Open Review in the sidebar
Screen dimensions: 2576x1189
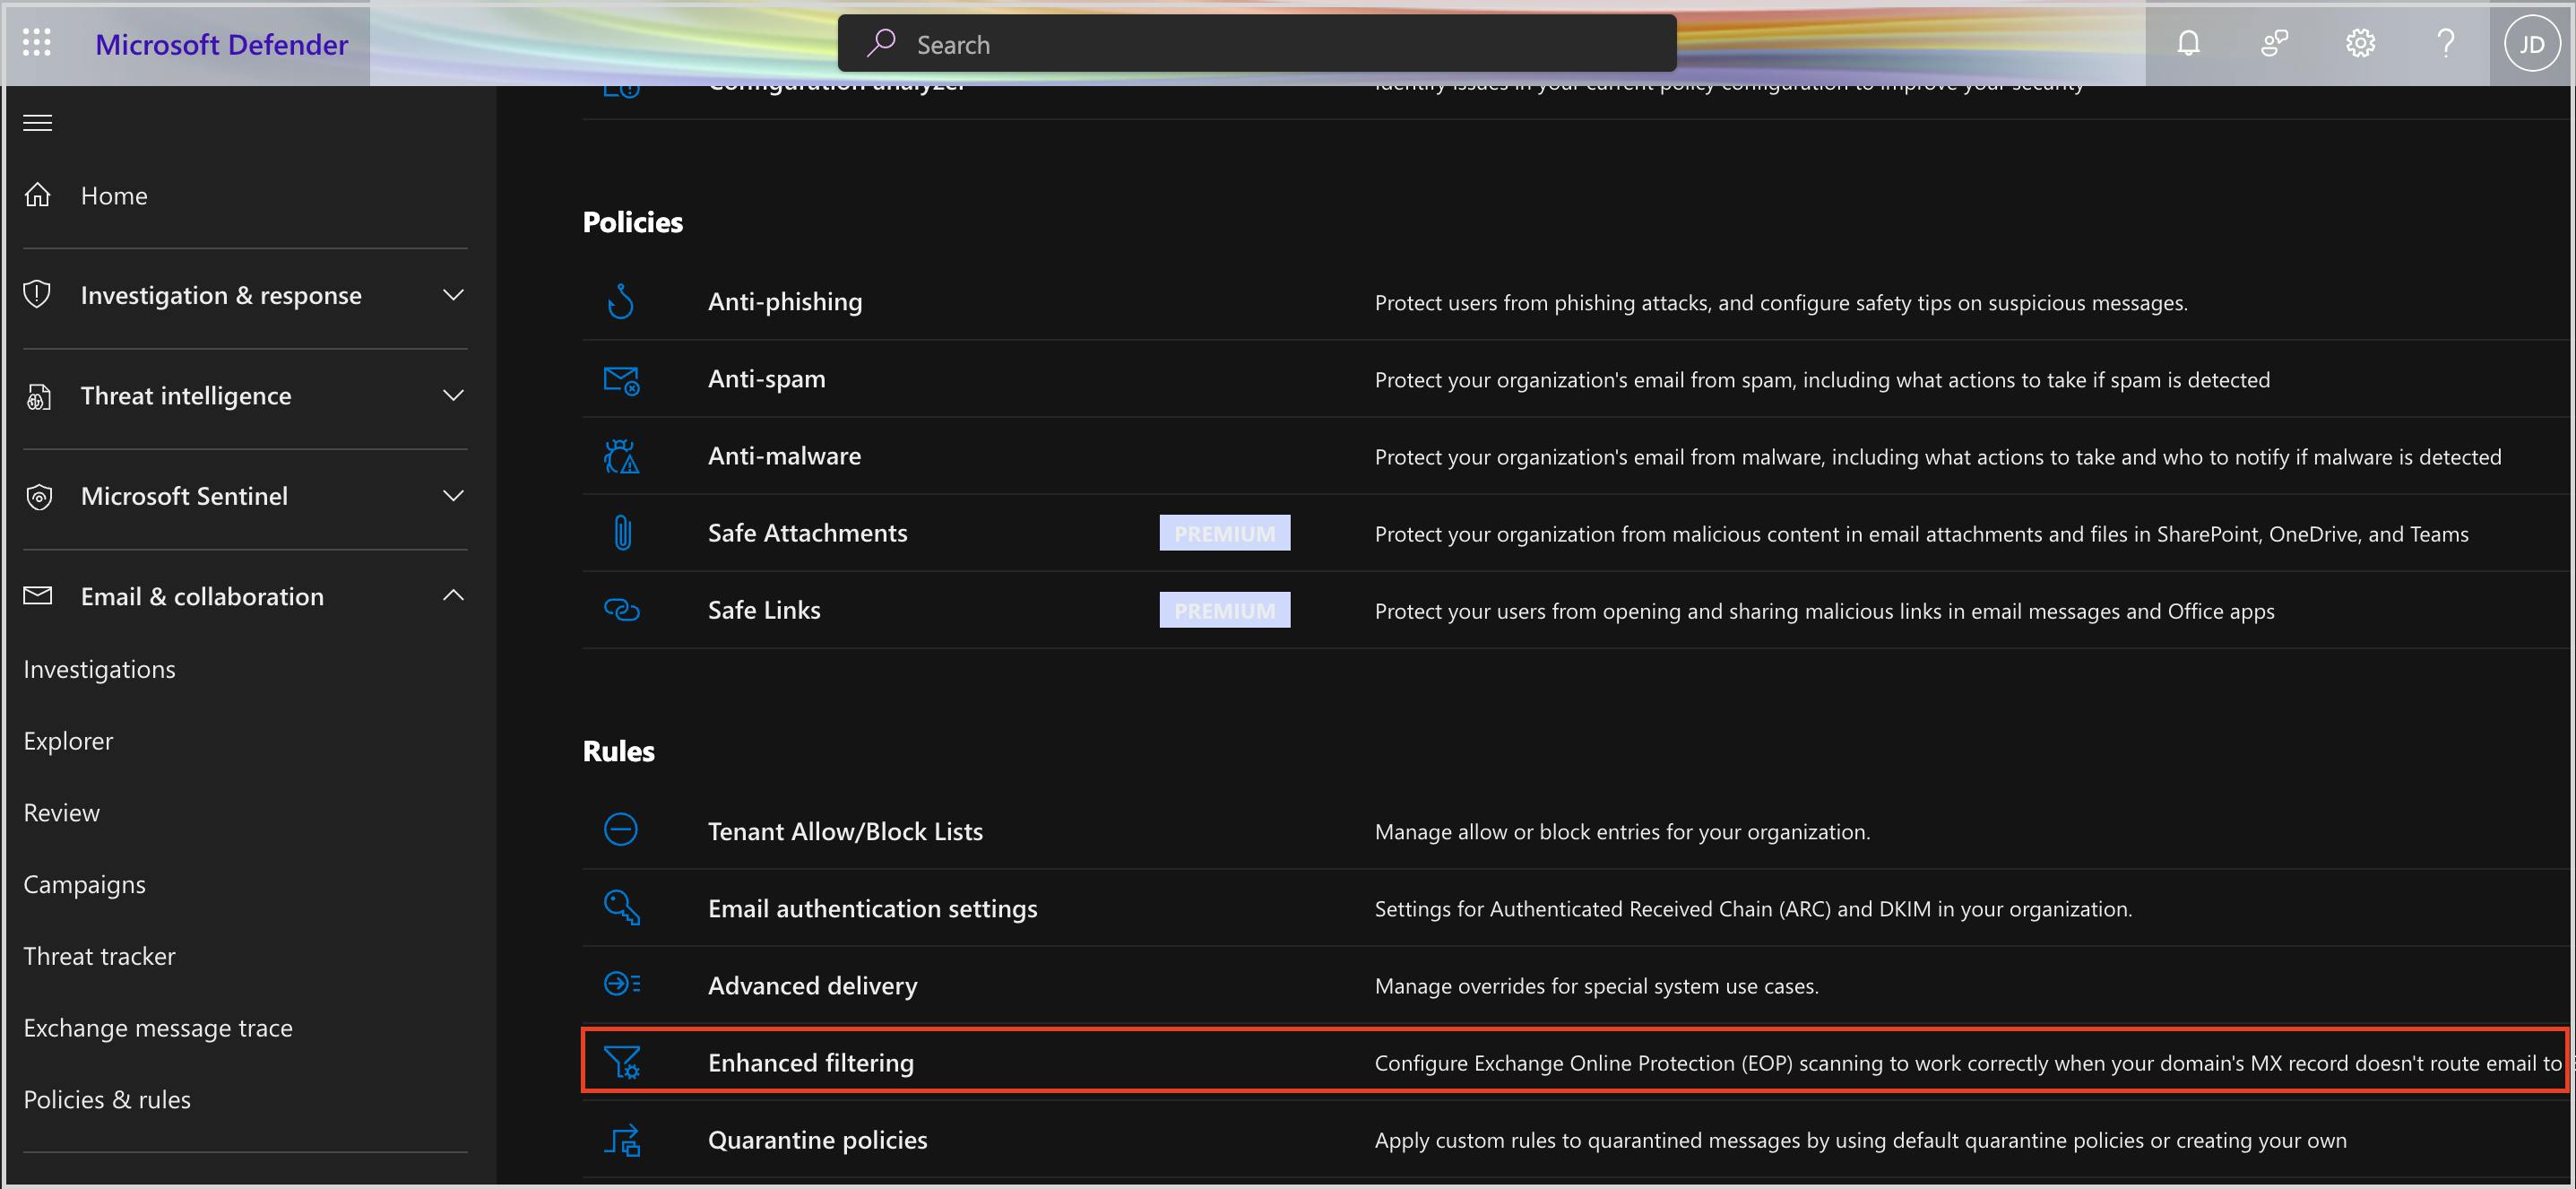point(61,813)
